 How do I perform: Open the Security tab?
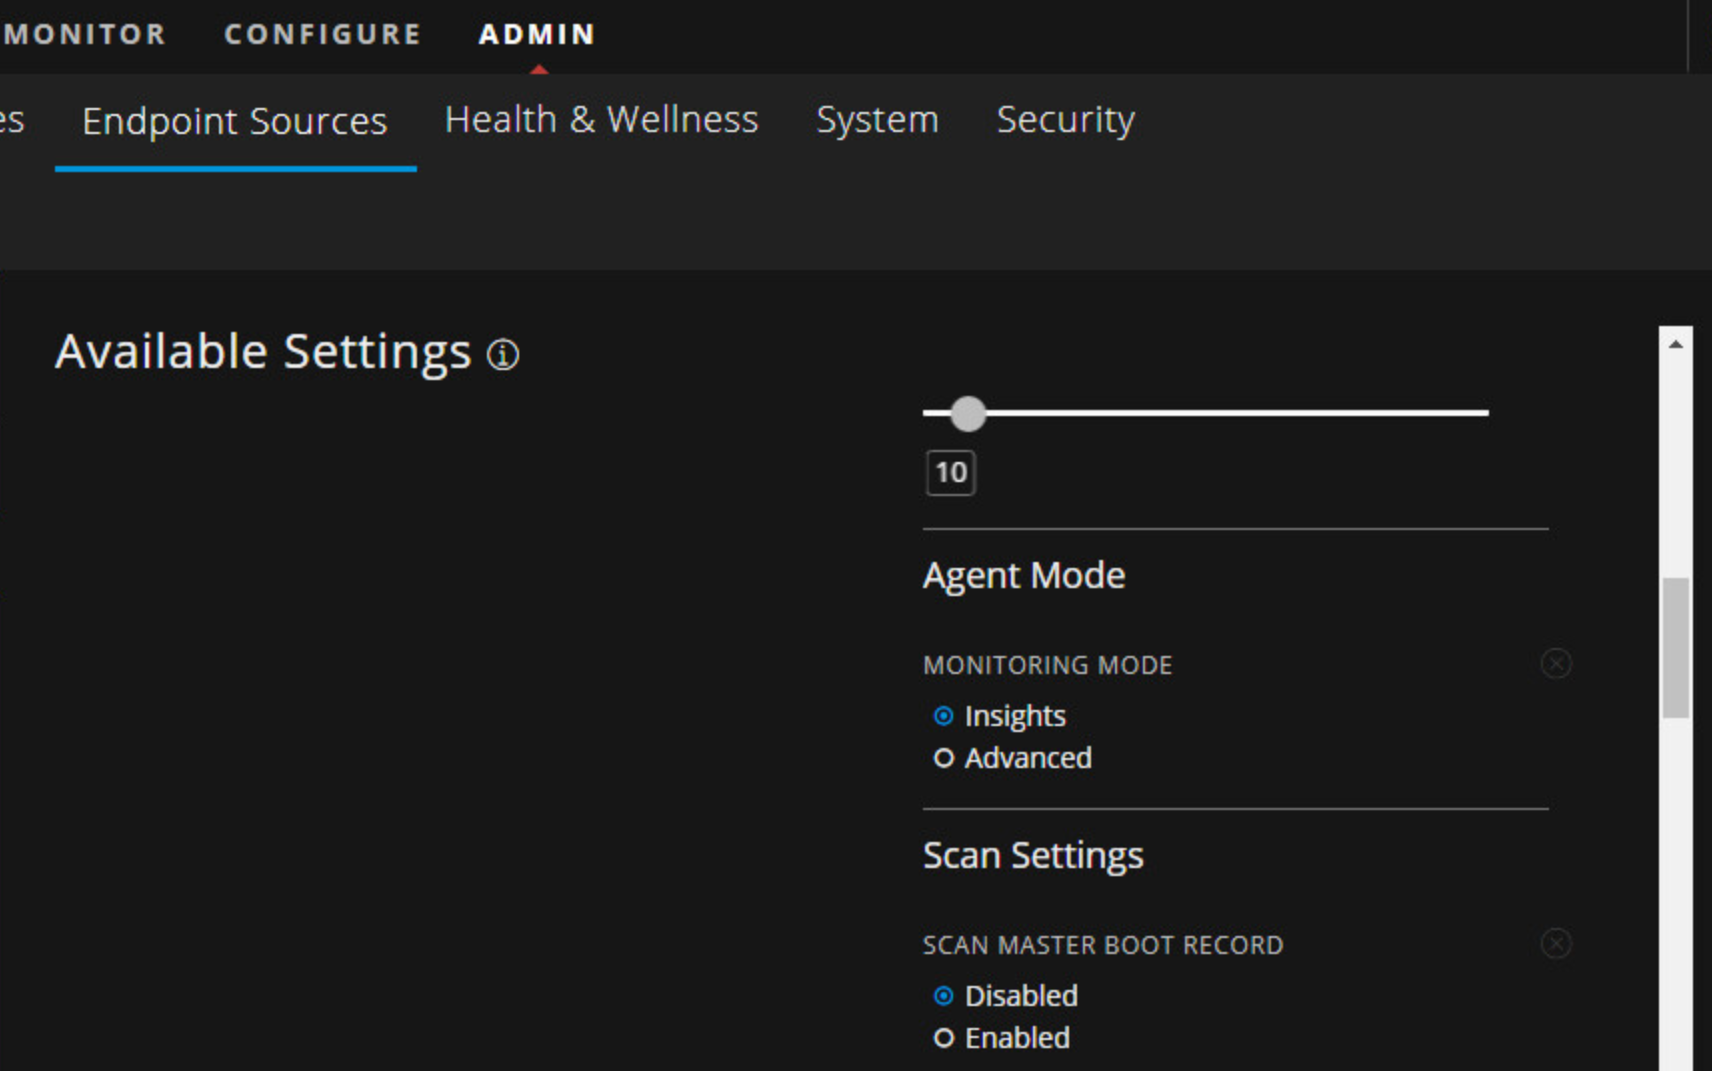point(1065,120)
